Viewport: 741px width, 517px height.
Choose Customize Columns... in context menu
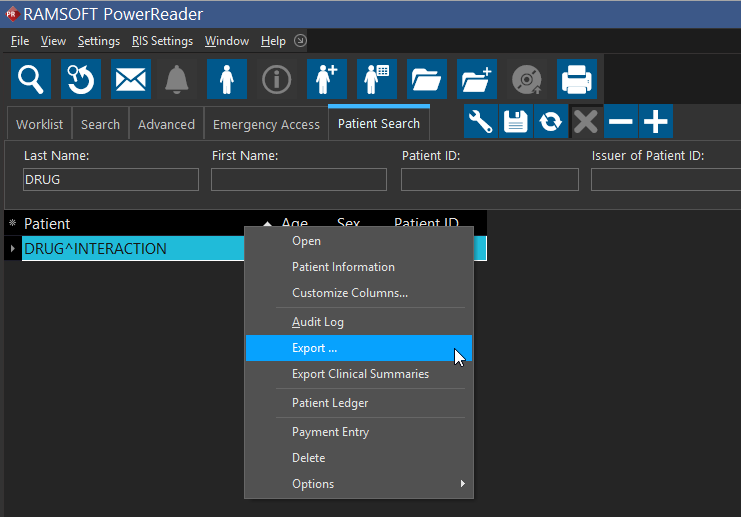[359, 293]
